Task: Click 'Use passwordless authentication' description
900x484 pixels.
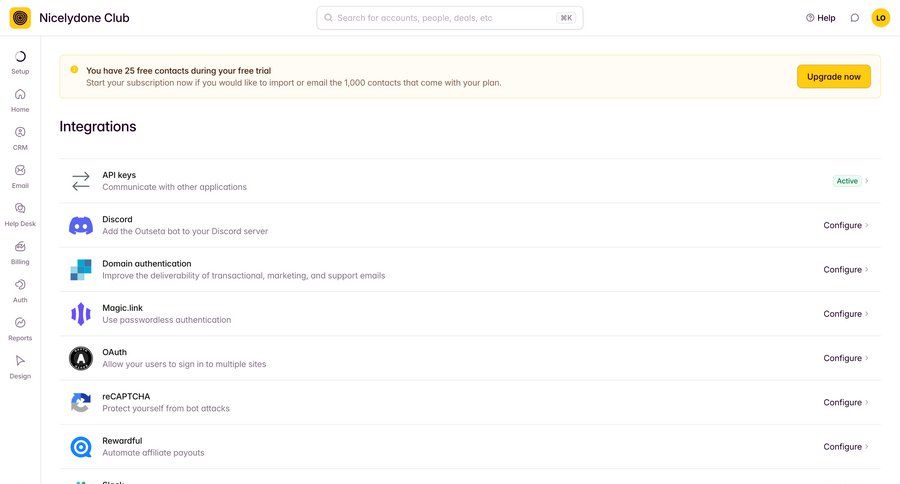Action: (166, 320)
